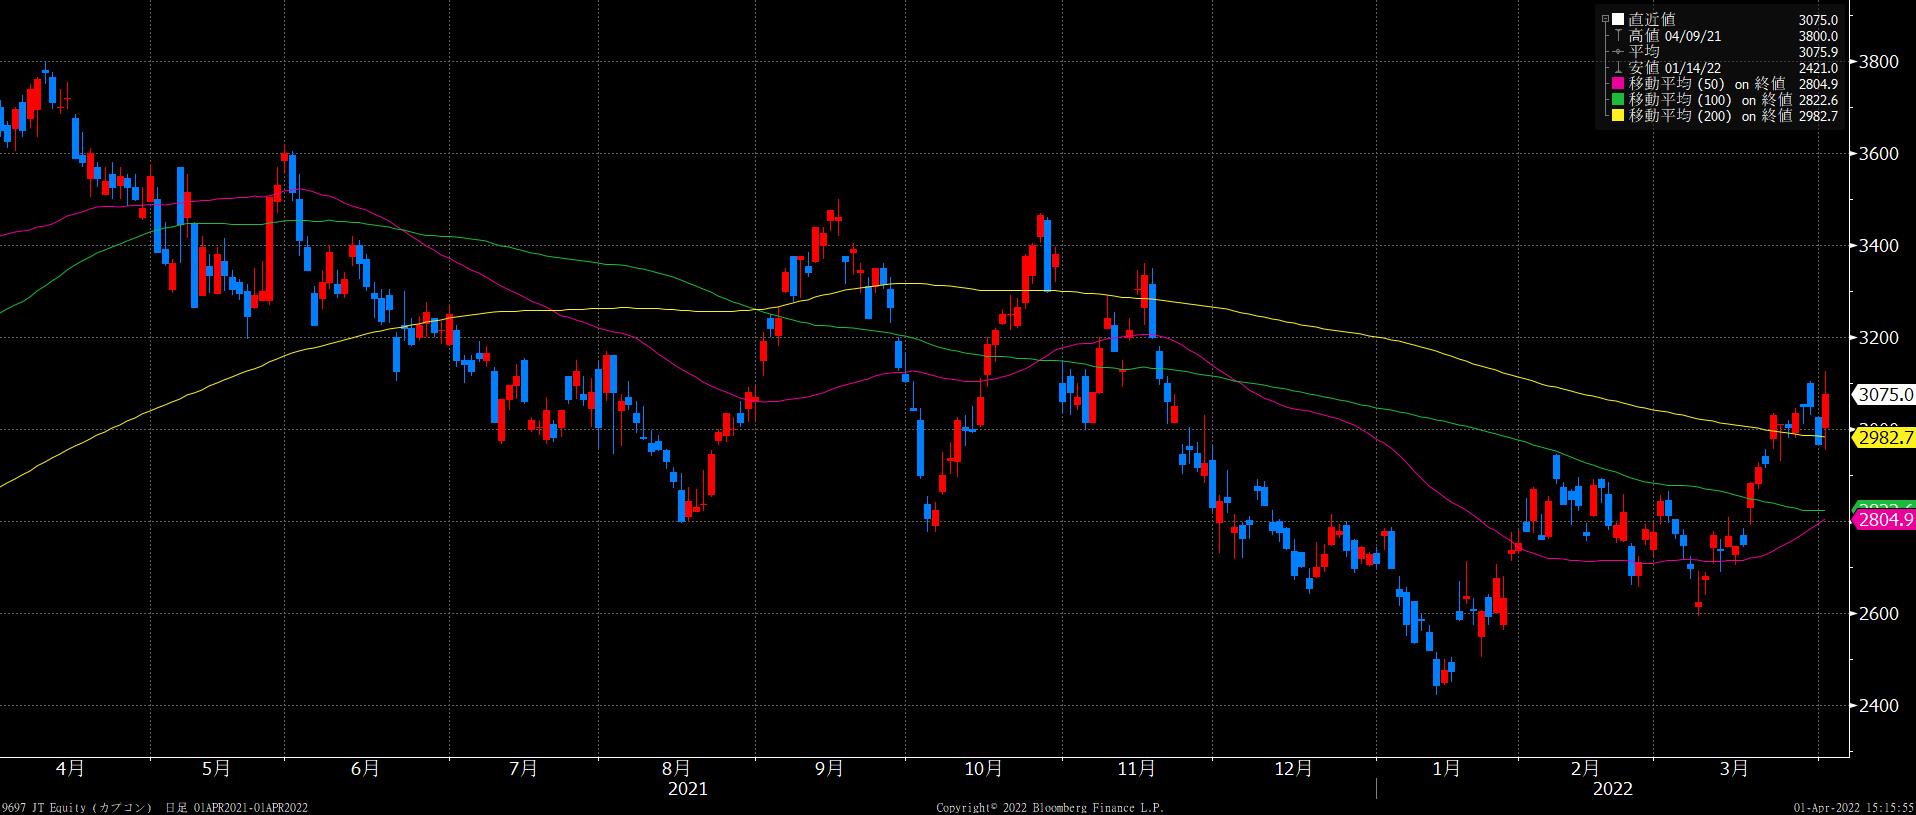This screenshot has height=815, width=1916.
Task: Collapse the legend tree box toggle
Action: point(1606,19)
